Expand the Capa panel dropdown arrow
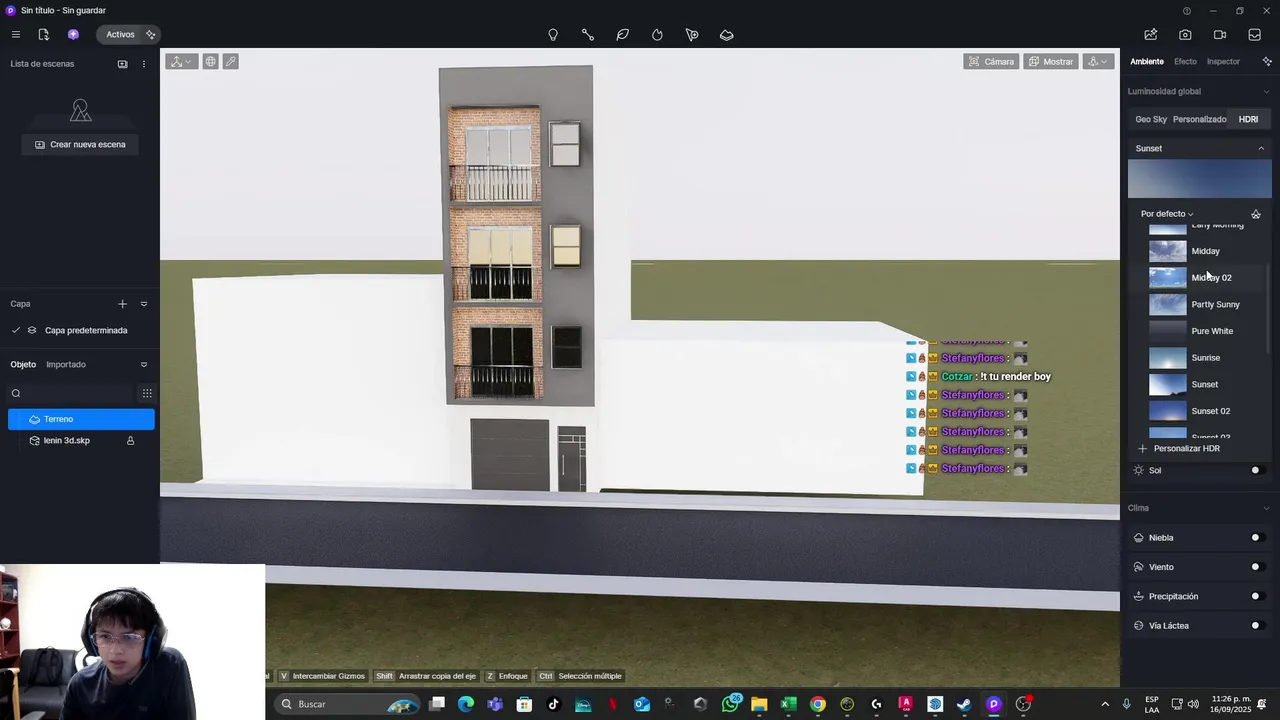The width and height of the screenshot is (1280, 720). tap(144, 304)
